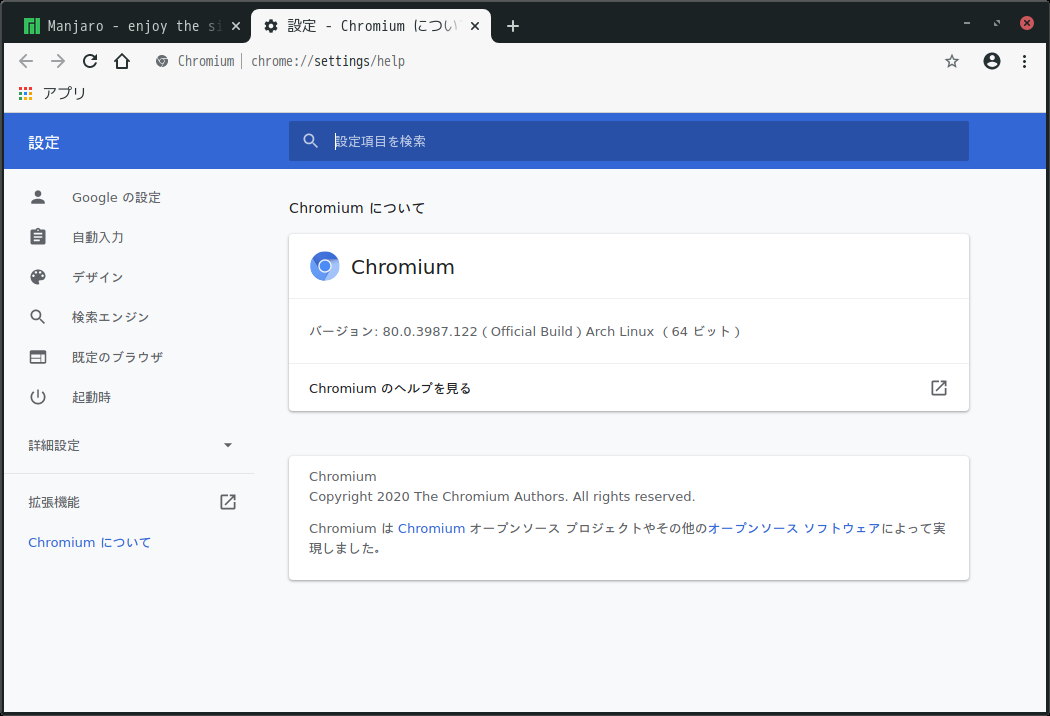The height and width of the screenshot is (716, 1050).
Task: View site information via Chromium icon in address bar
Action: pyautogui.click(x=161, y=62)
